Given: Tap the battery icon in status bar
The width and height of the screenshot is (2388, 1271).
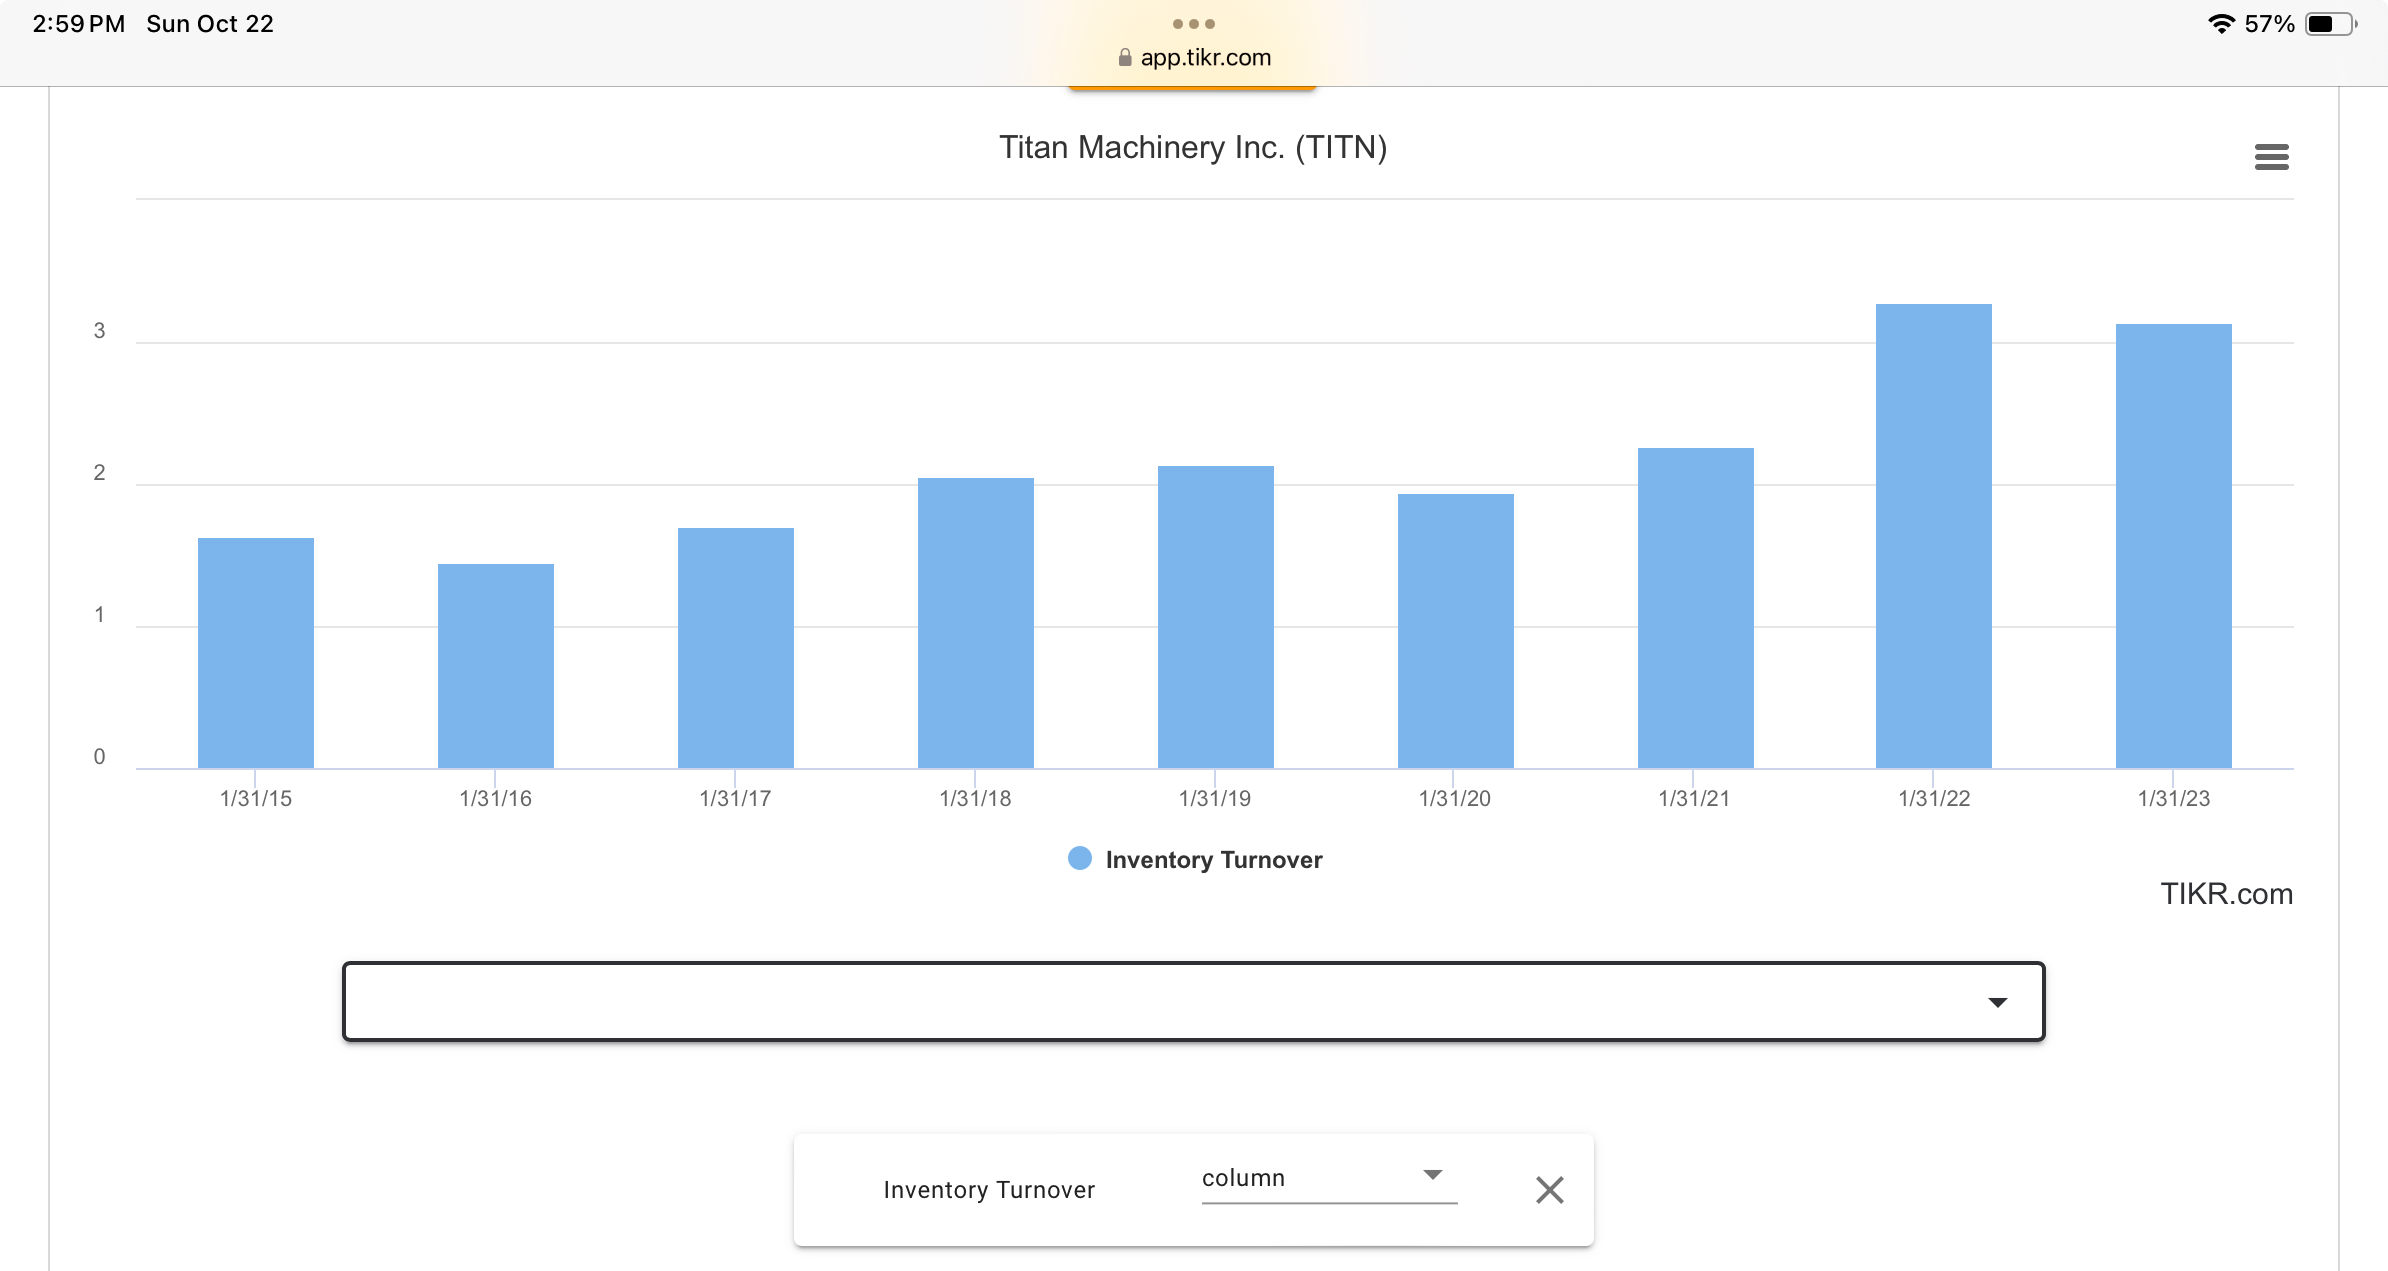Looking at the screenshot, I should tap(2330, 24).
